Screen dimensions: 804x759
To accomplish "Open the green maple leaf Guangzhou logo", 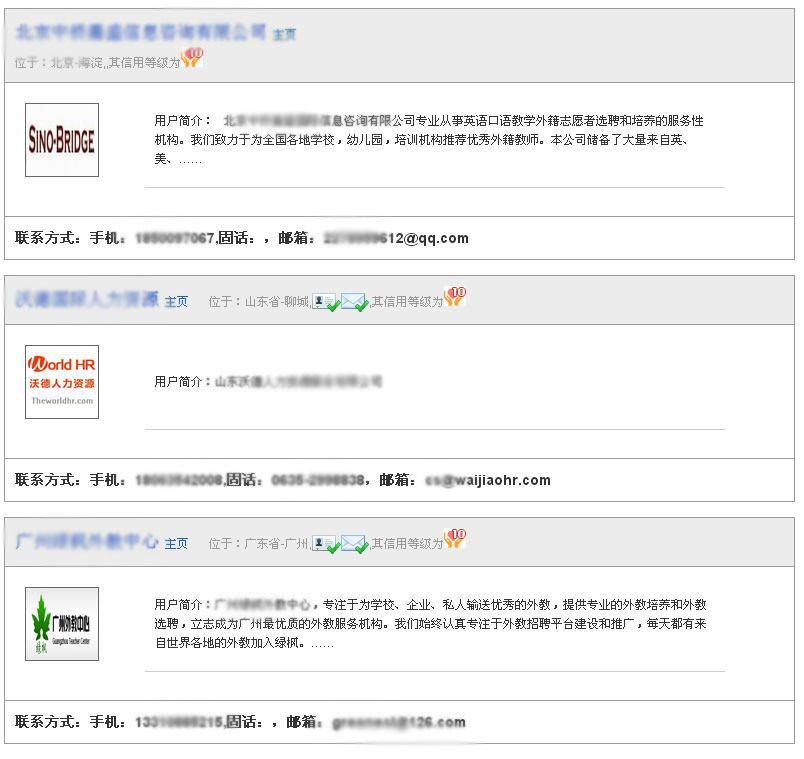I will click(x=62, y=623).
